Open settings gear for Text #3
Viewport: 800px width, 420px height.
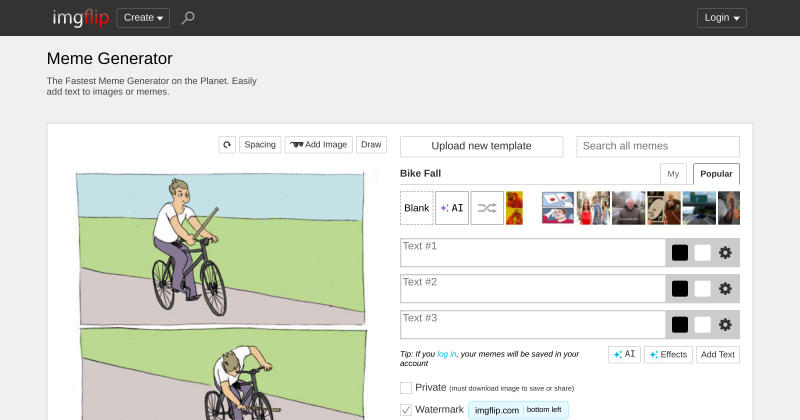tap(725, 325)
